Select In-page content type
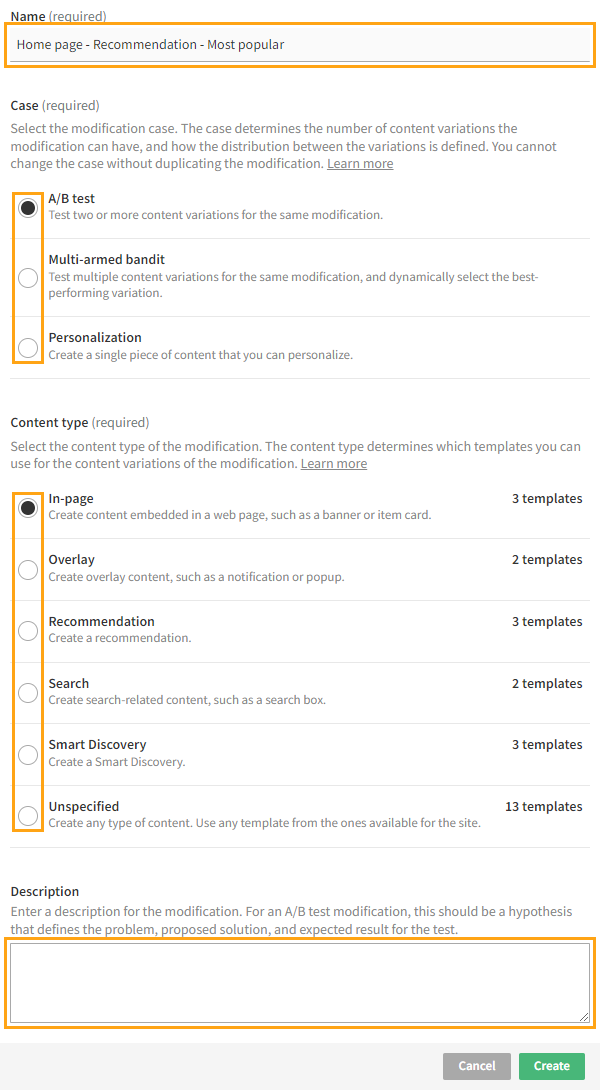Viewport: 600px width, 1090px height. click(28, 508)
